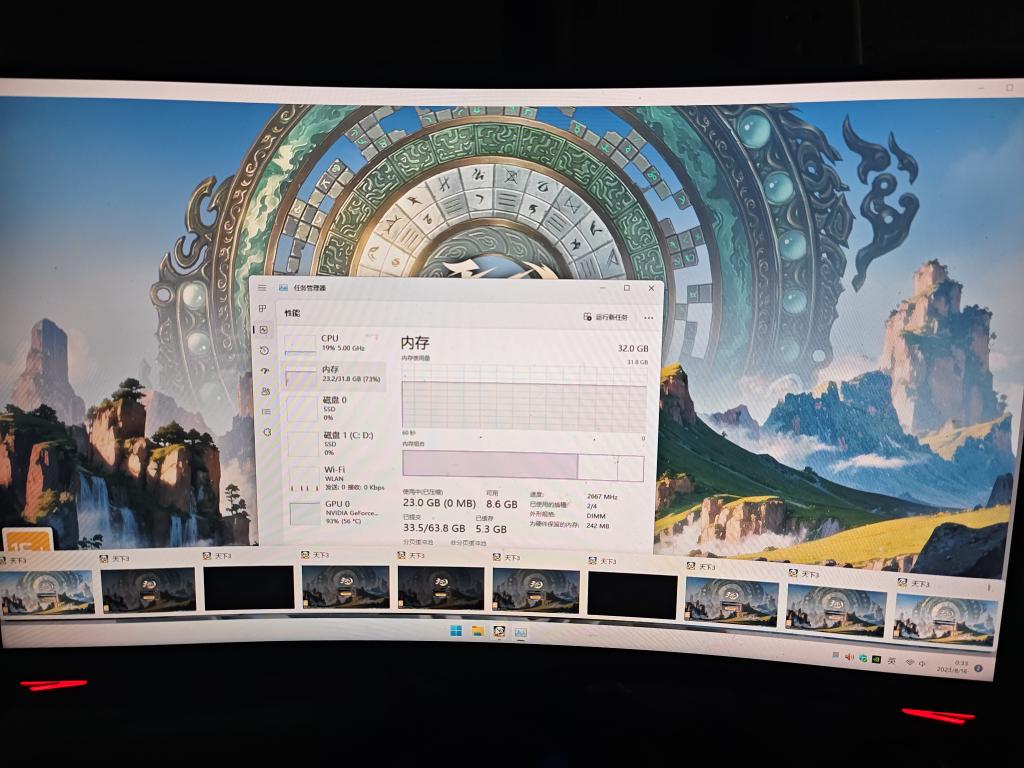Screen dimensions: 1024x768
Task: Click the 8.6 GB available value
Action: point(502,504)
